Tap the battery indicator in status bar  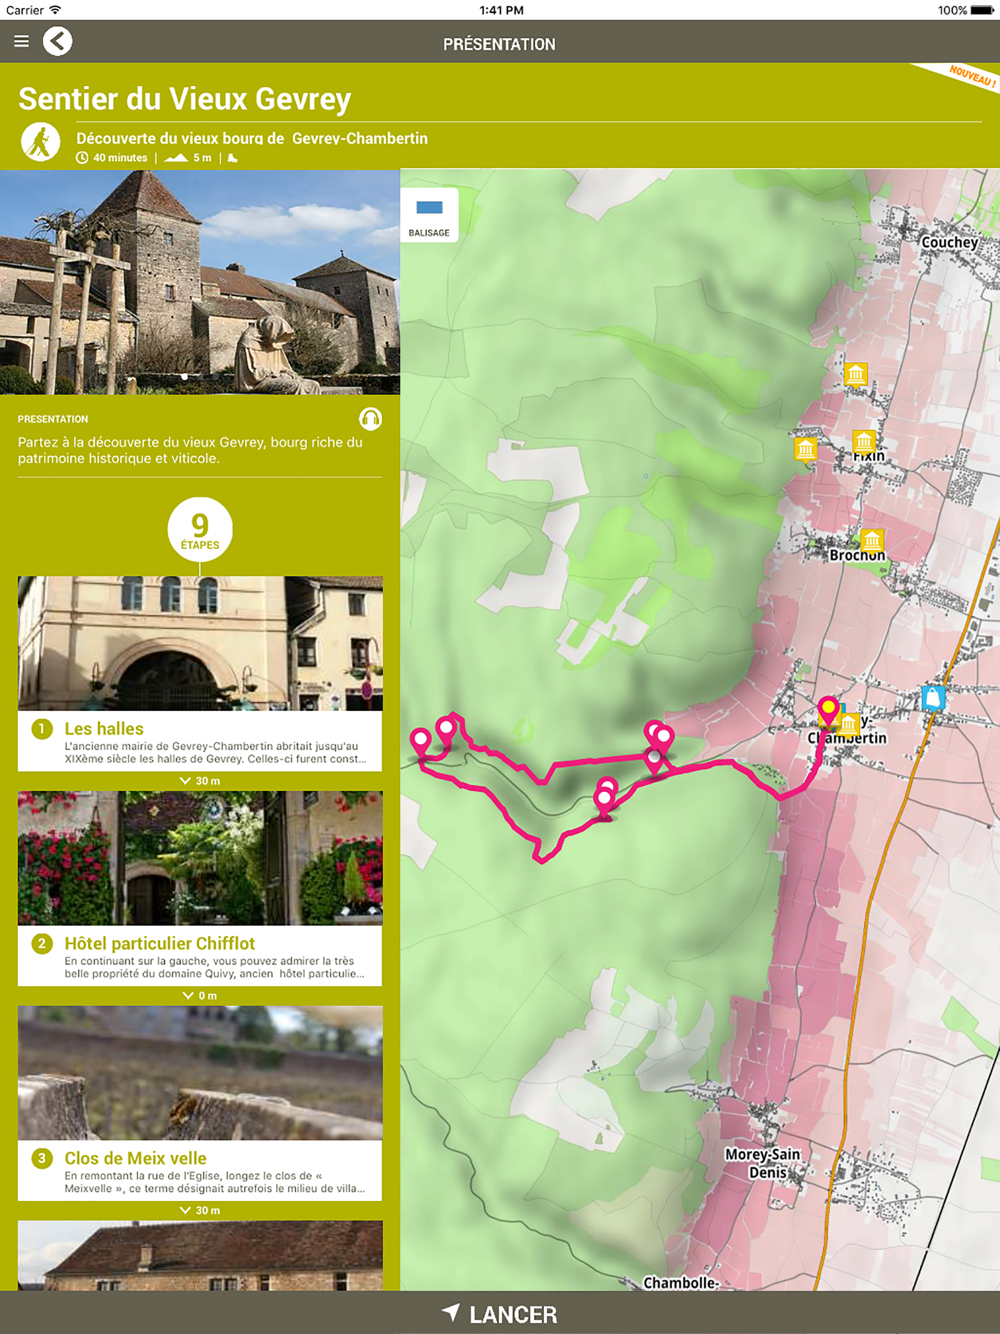tap(982, 10)
